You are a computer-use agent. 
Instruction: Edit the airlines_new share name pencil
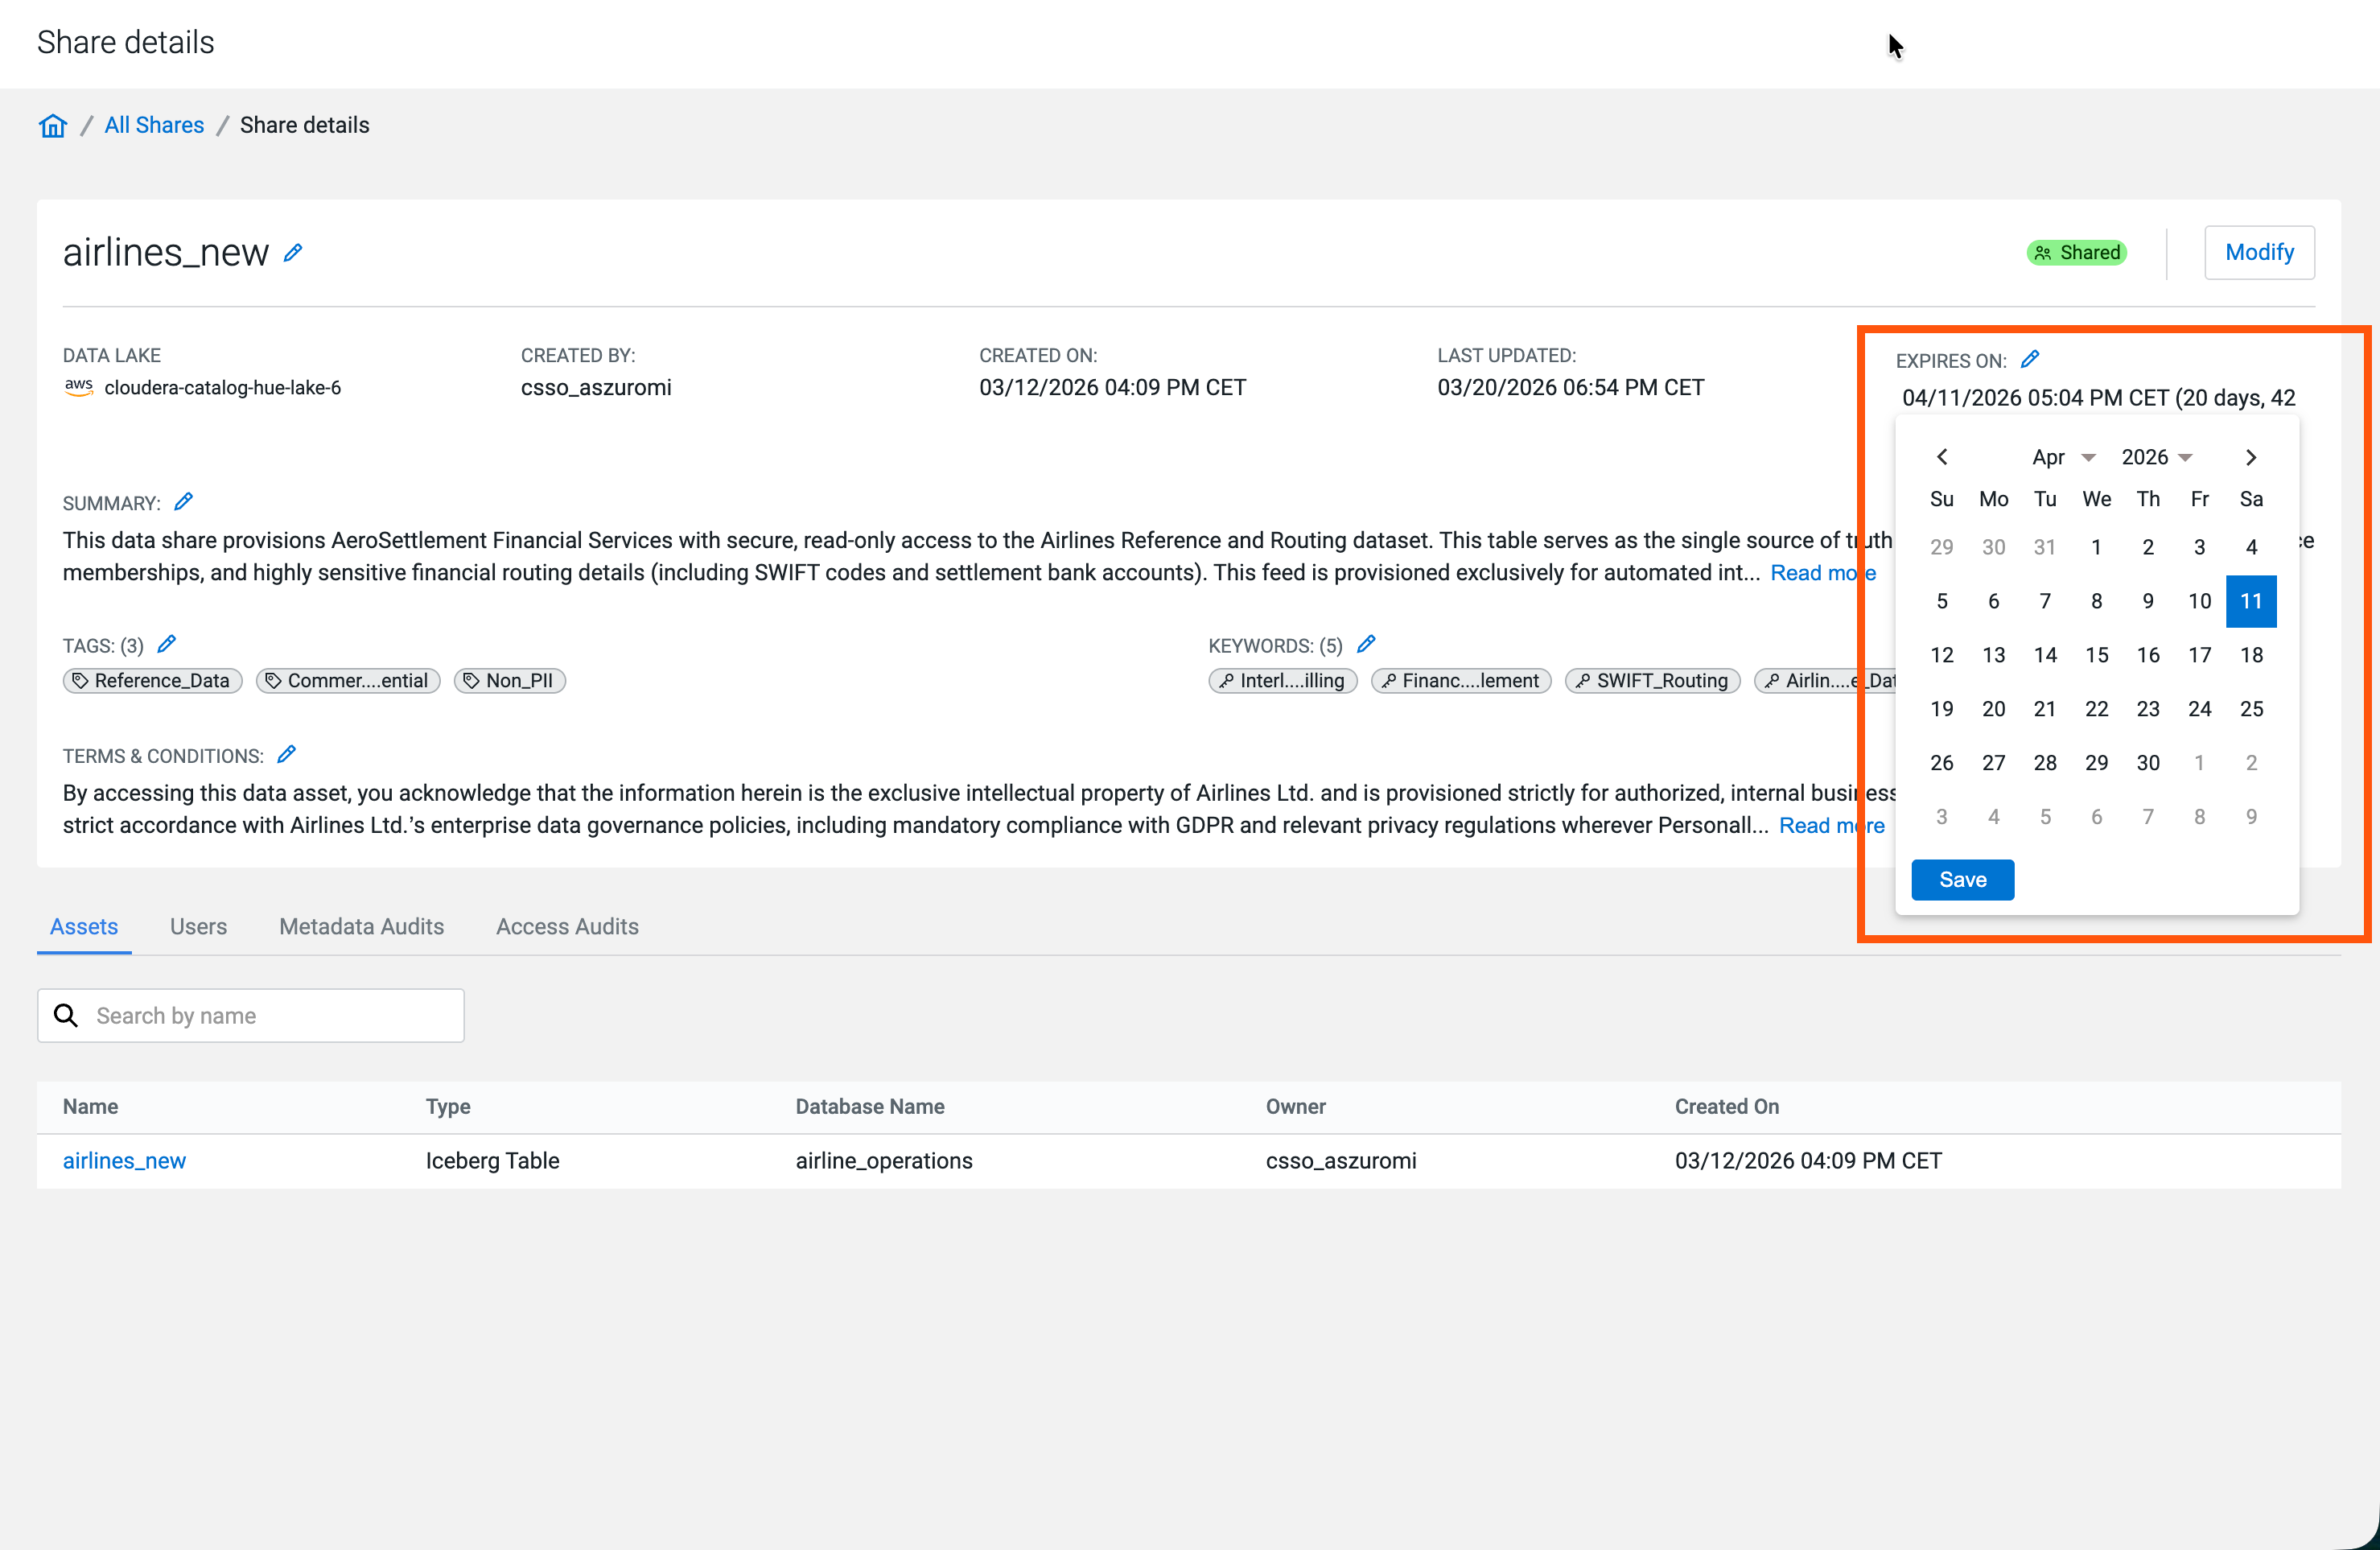pyautogui.click(x=293, y=253)
